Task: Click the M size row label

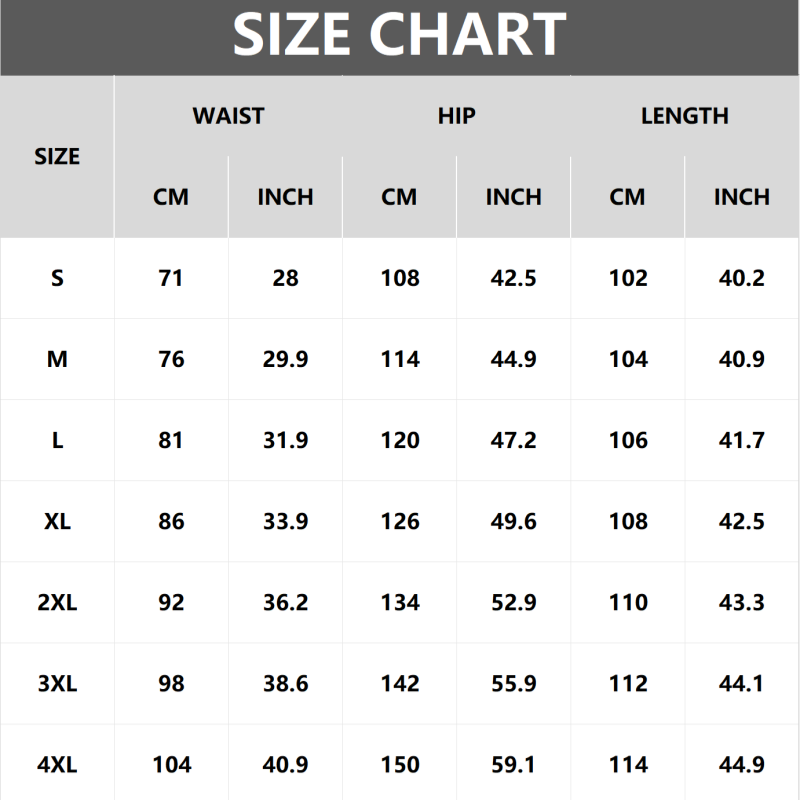Action: coord(57,359)
